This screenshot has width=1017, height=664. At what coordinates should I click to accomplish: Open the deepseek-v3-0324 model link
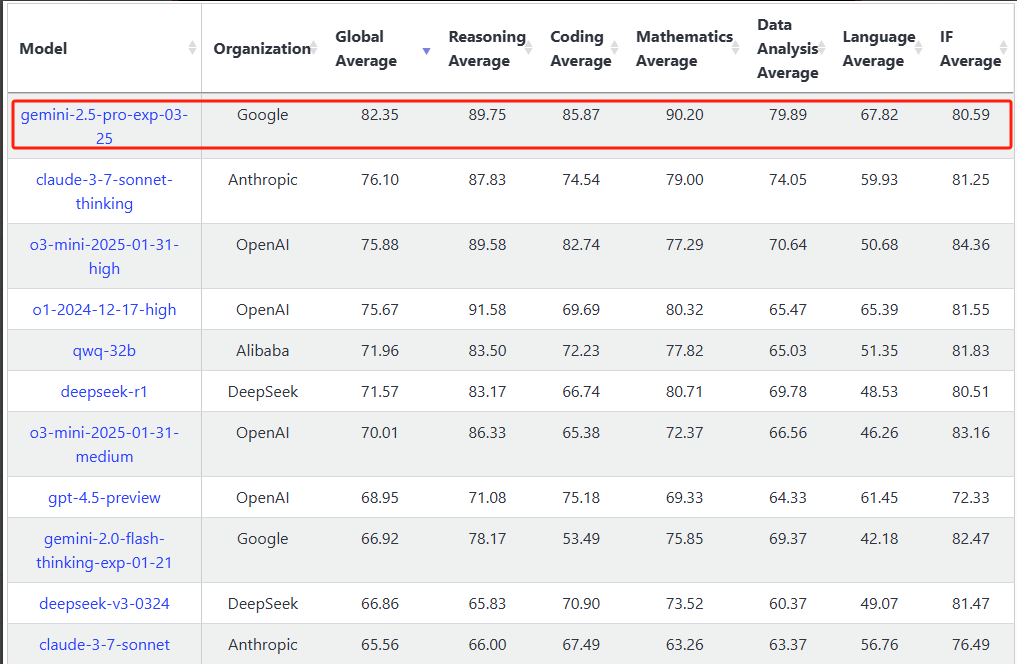[104, 603]
